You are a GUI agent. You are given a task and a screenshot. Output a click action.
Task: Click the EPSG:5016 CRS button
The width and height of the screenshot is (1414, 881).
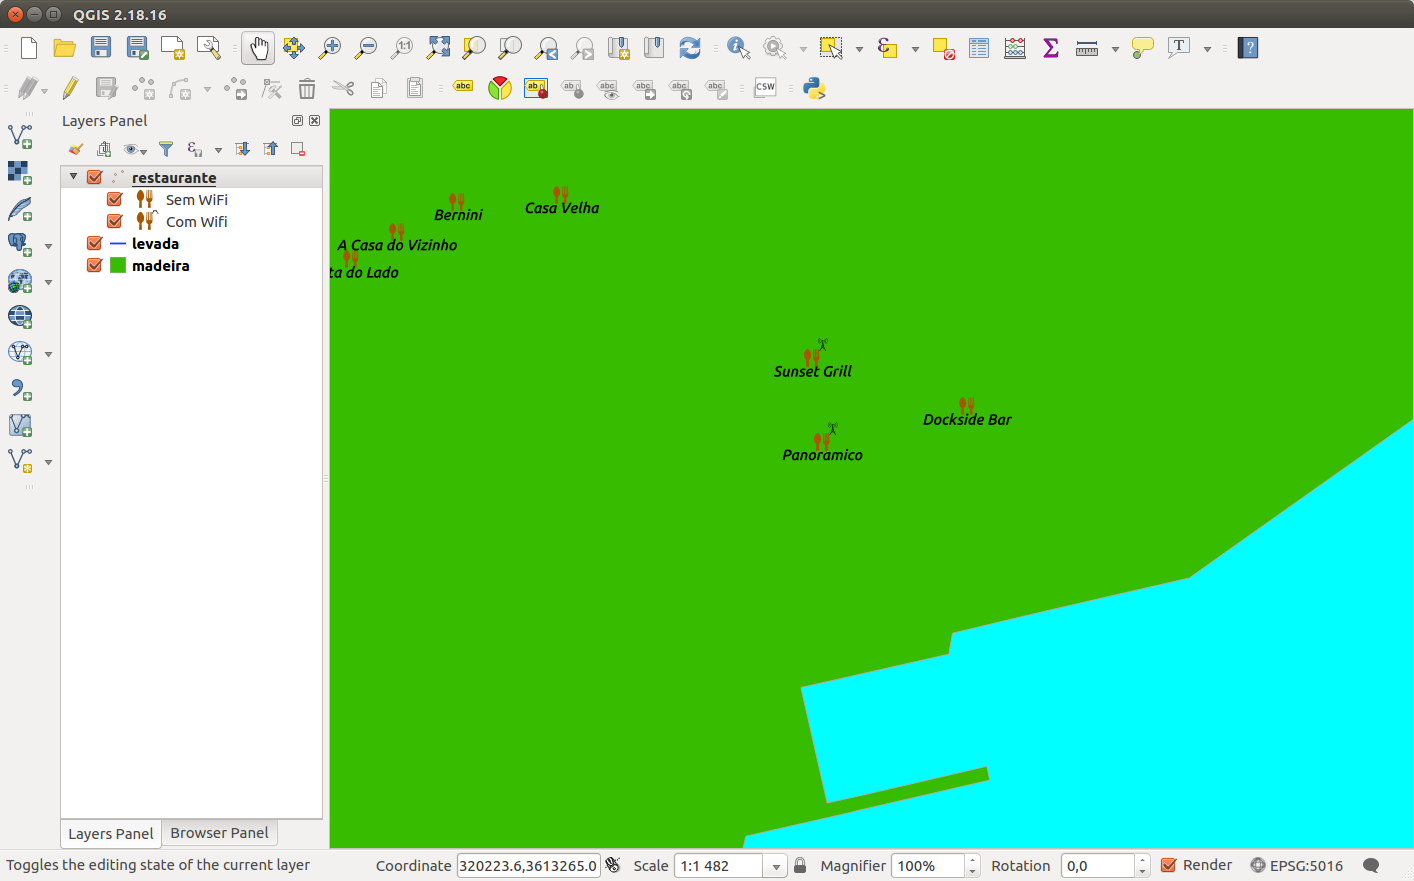(1296, 865)
